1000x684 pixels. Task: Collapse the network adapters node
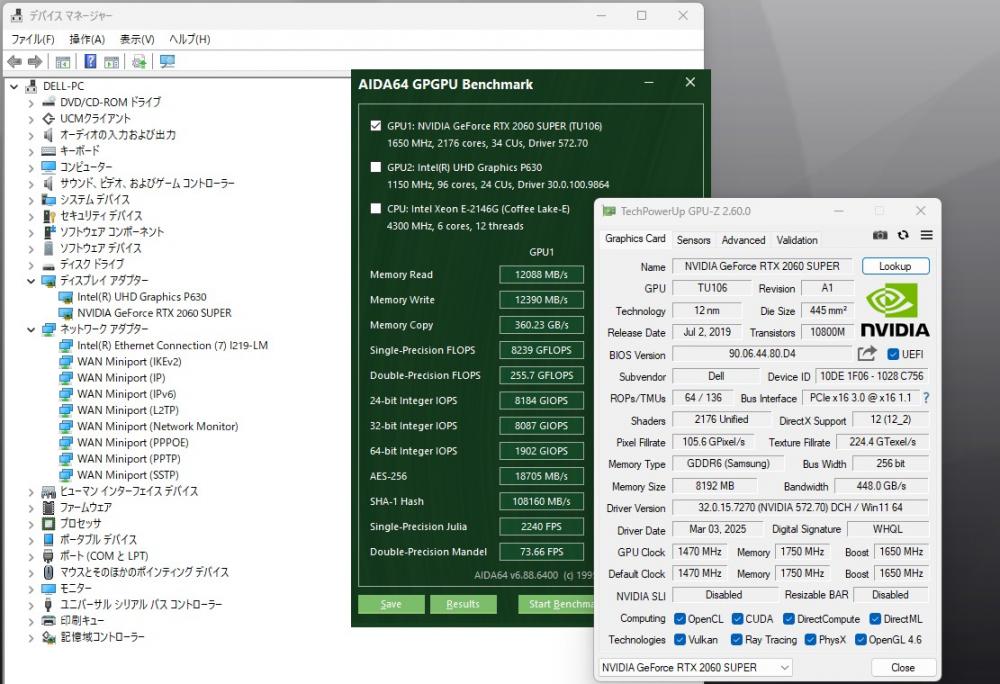[x=31, y=329]
